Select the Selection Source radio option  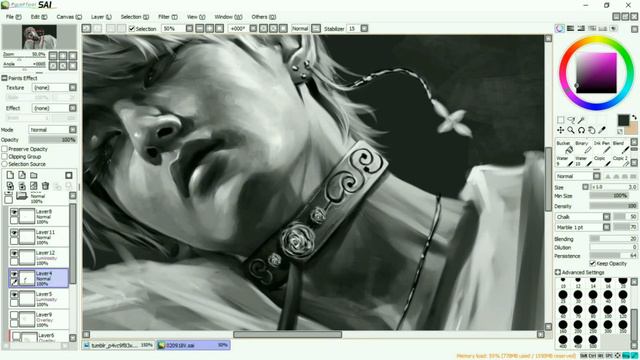click(4, 164)
